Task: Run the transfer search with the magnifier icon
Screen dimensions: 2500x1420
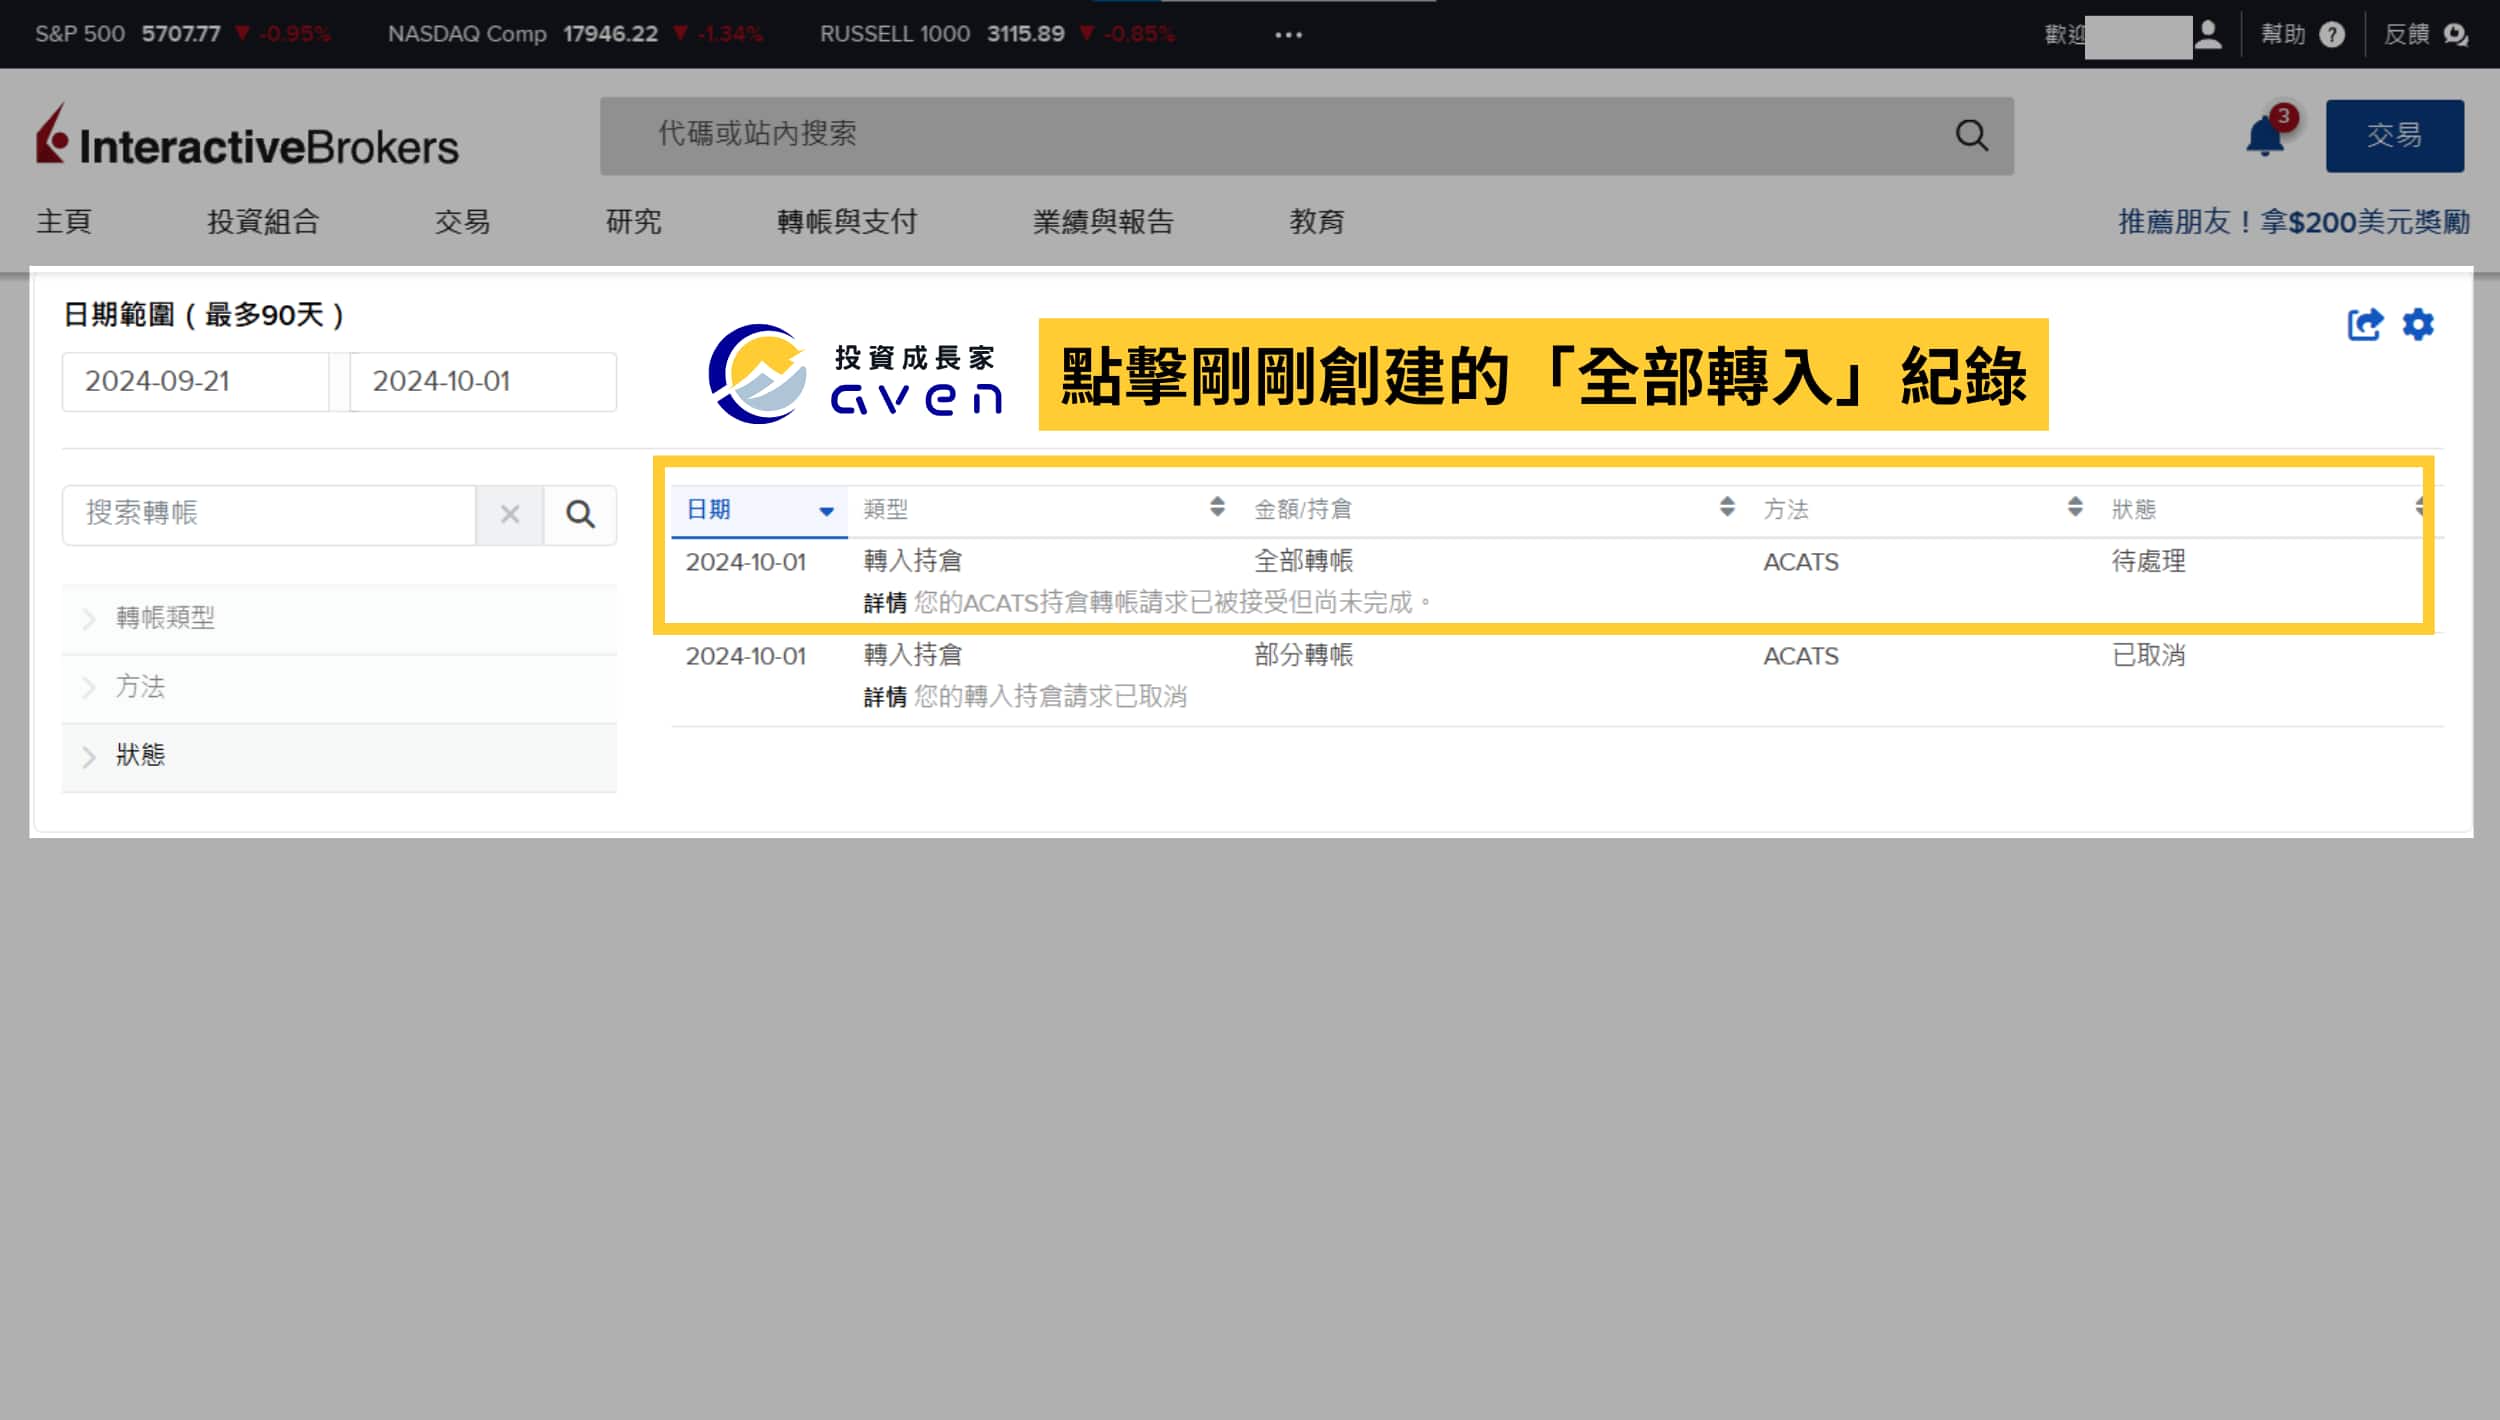Action: click(581, 514)
